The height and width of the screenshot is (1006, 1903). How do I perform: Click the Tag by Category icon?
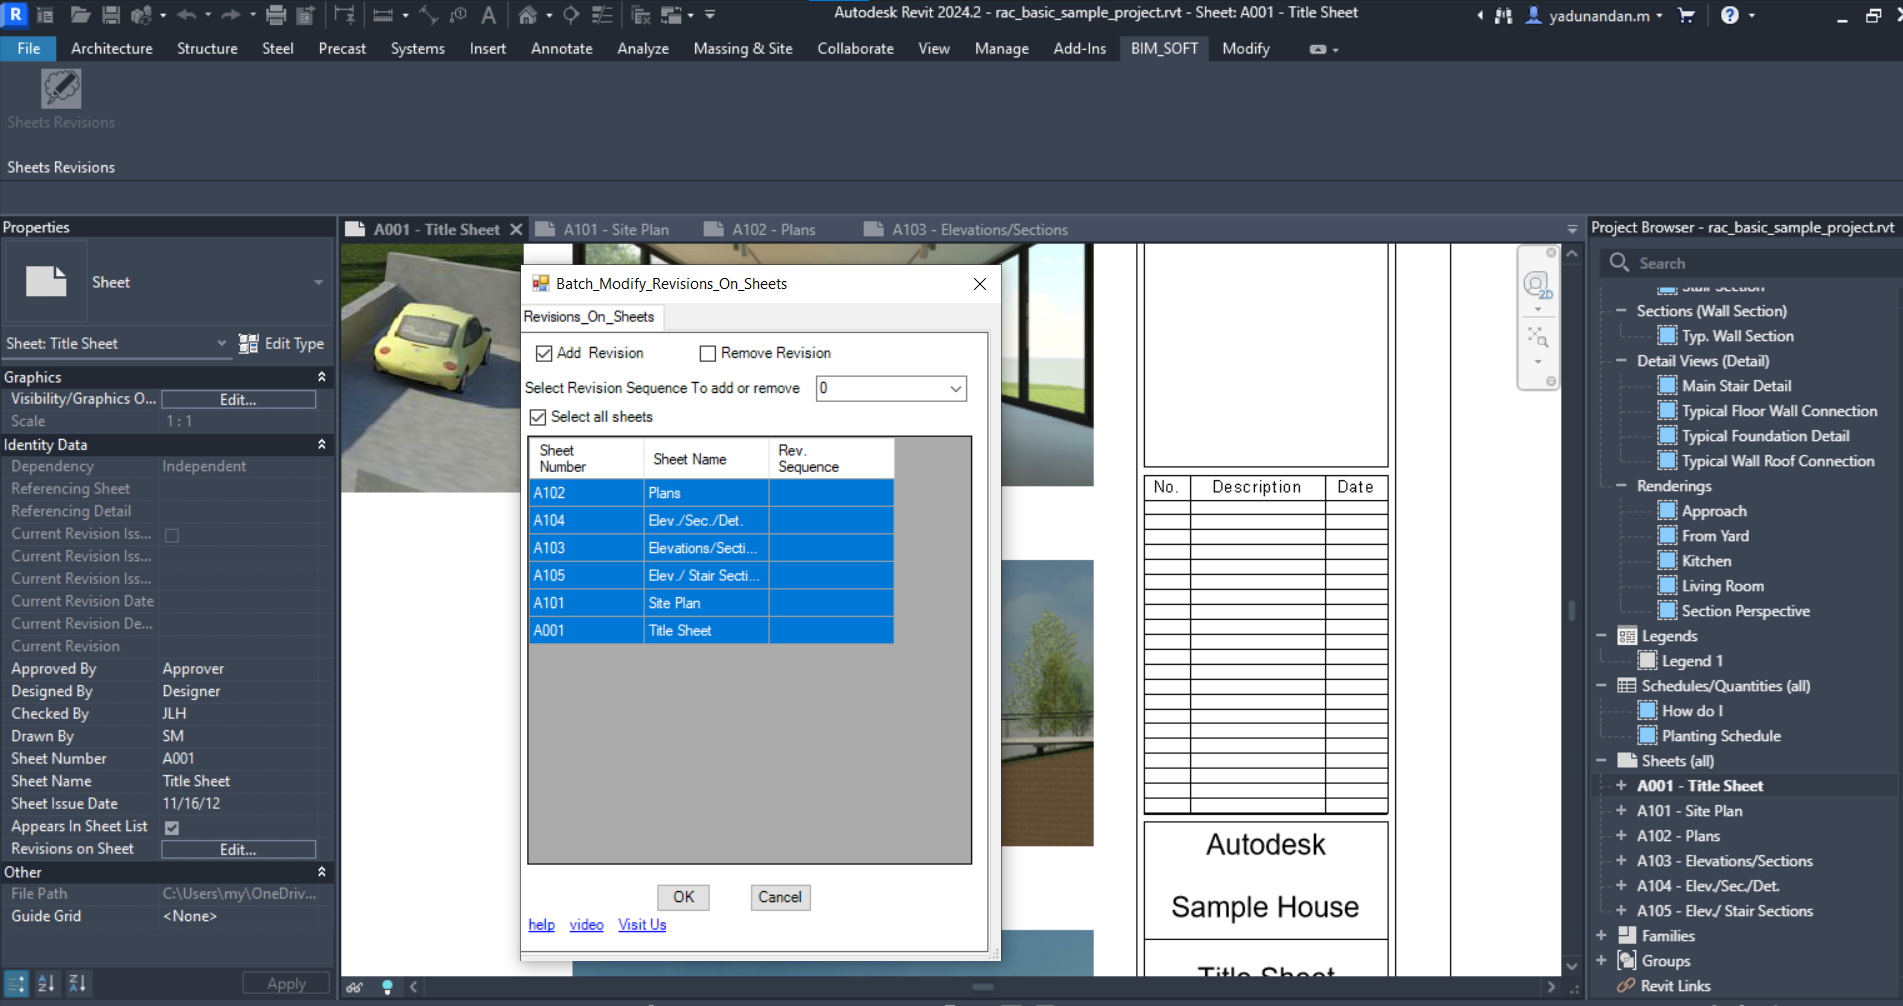point(458,15)
